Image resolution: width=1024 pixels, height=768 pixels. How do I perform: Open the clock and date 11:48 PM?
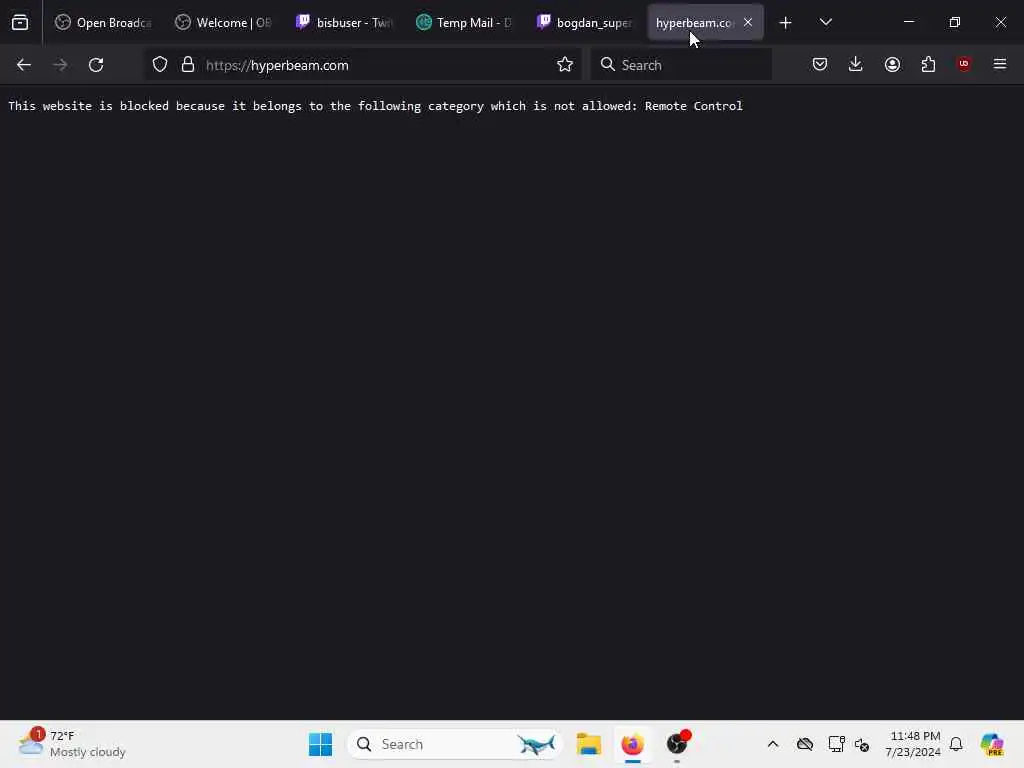click(x=912, y=744)
